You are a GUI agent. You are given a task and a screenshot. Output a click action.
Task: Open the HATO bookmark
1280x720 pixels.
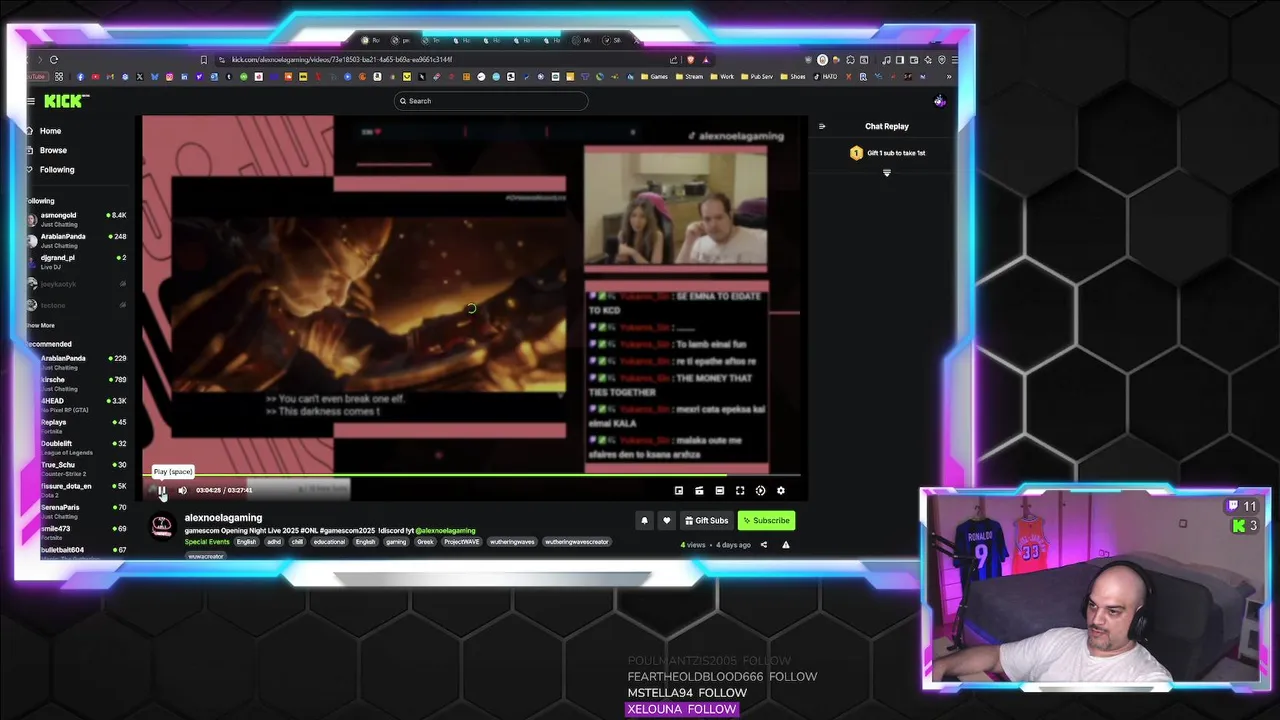point(825,77)
